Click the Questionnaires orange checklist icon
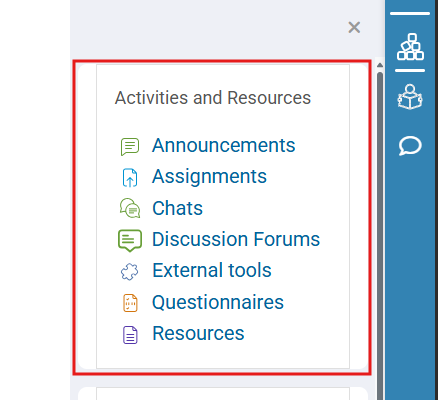 pyautogui.click(x=130, y=303)
